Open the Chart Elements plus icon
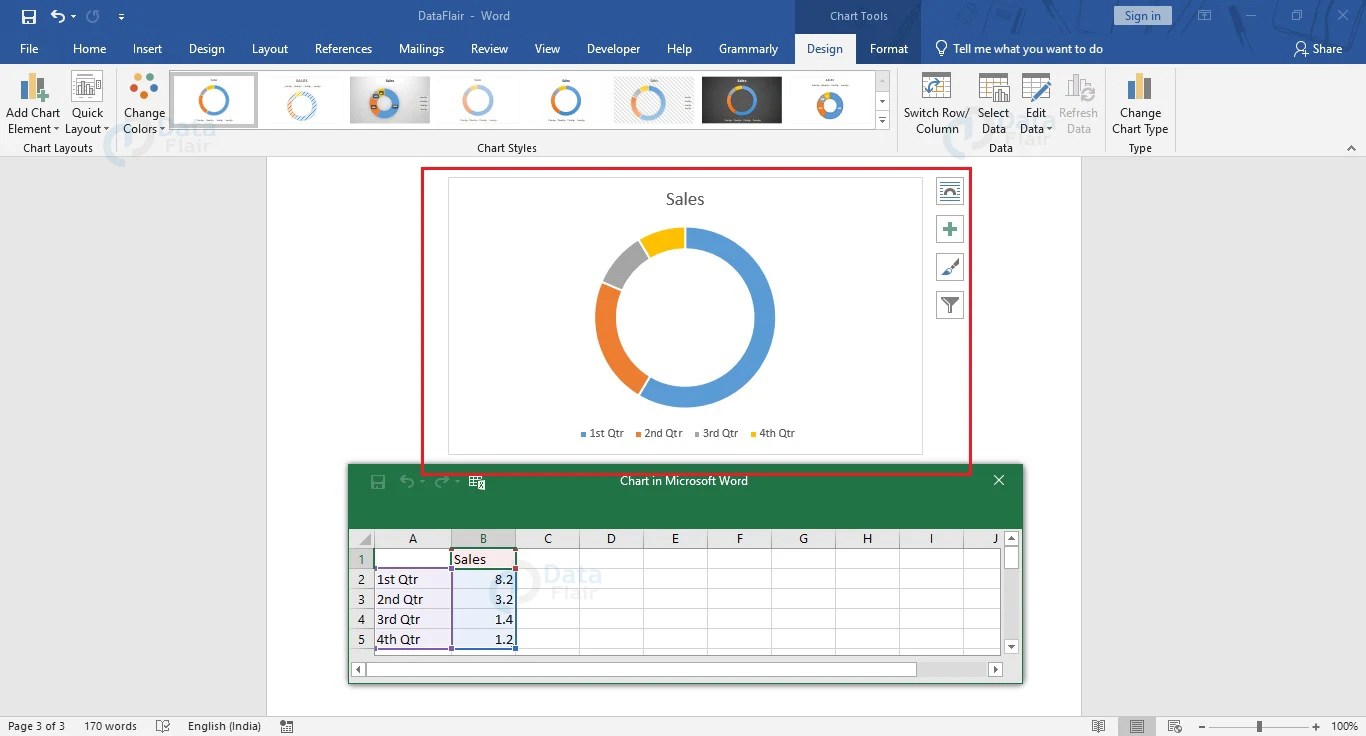 [949, 228]
